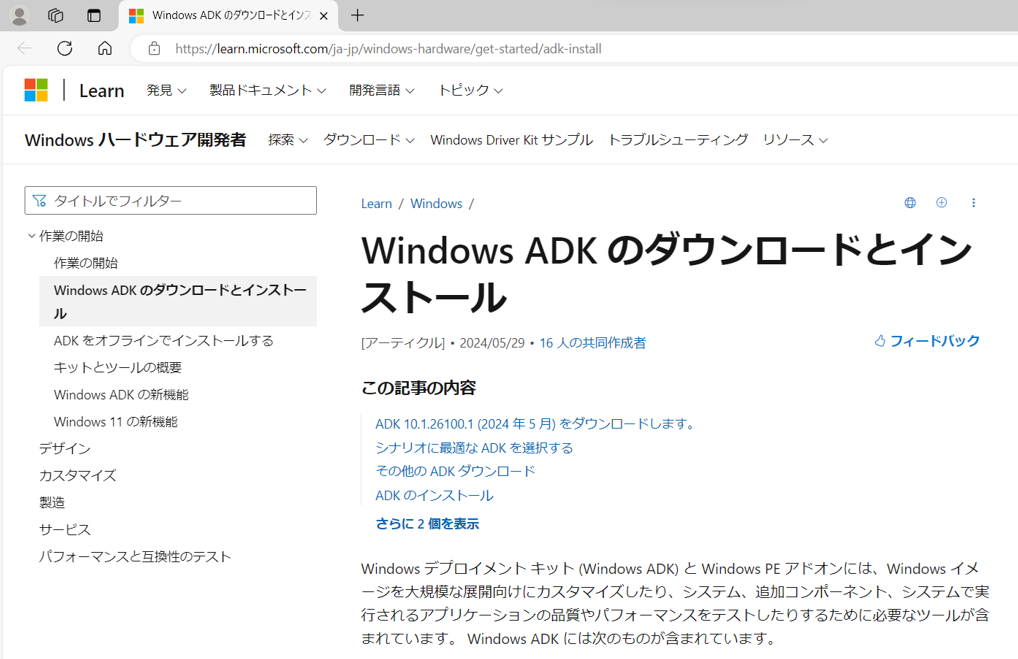Jump to シナリオに最適な ADK を選択する
The height and width of the screenshot is (659, 1018).
coord(474,448)
